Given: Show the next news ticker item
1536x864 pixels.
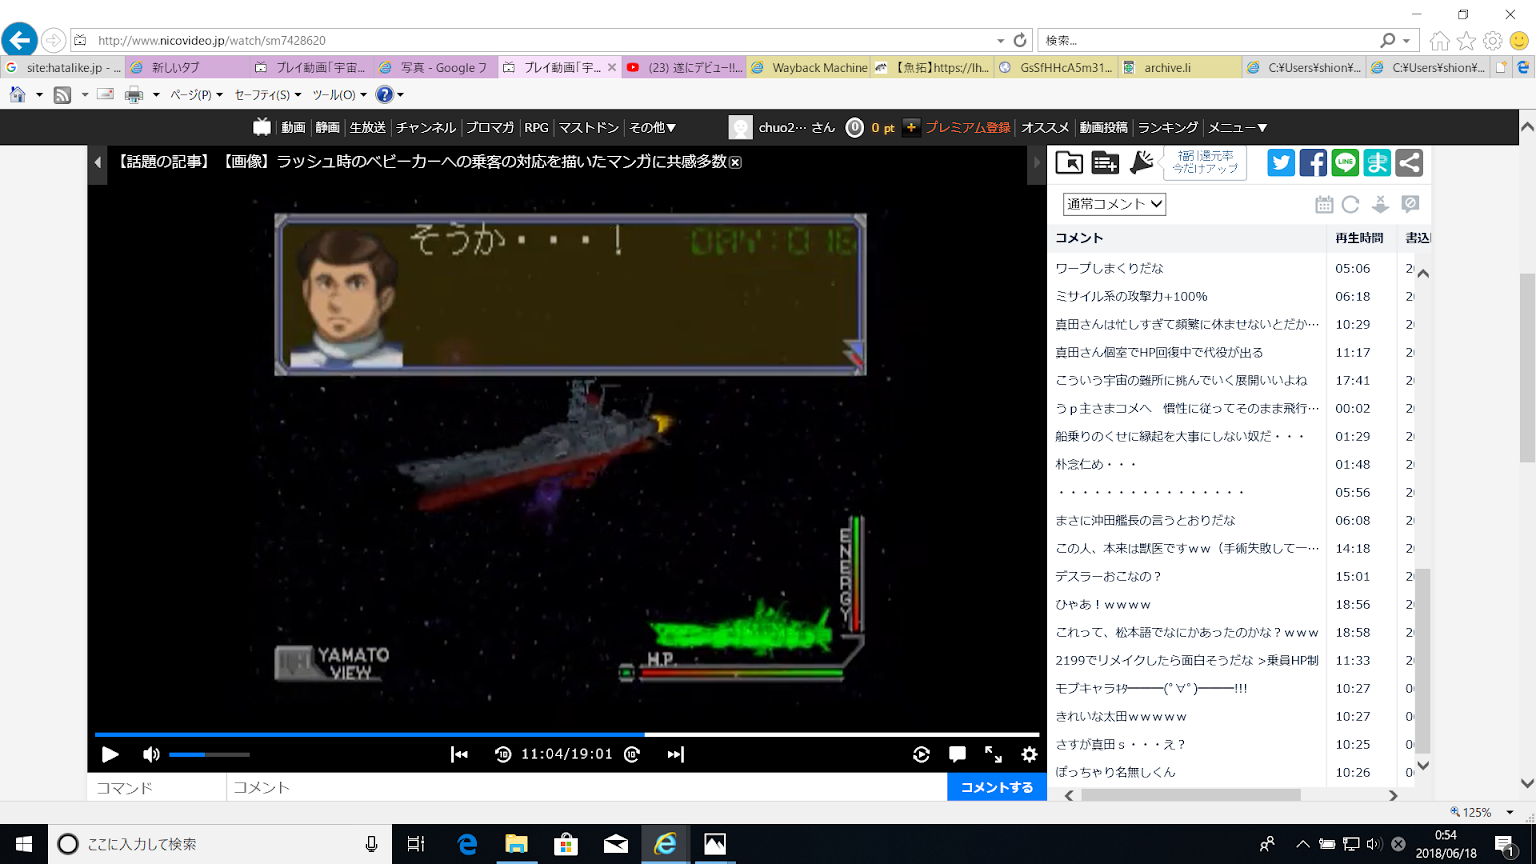Looking at the screenshot, I should click(x=1036, y=162).
